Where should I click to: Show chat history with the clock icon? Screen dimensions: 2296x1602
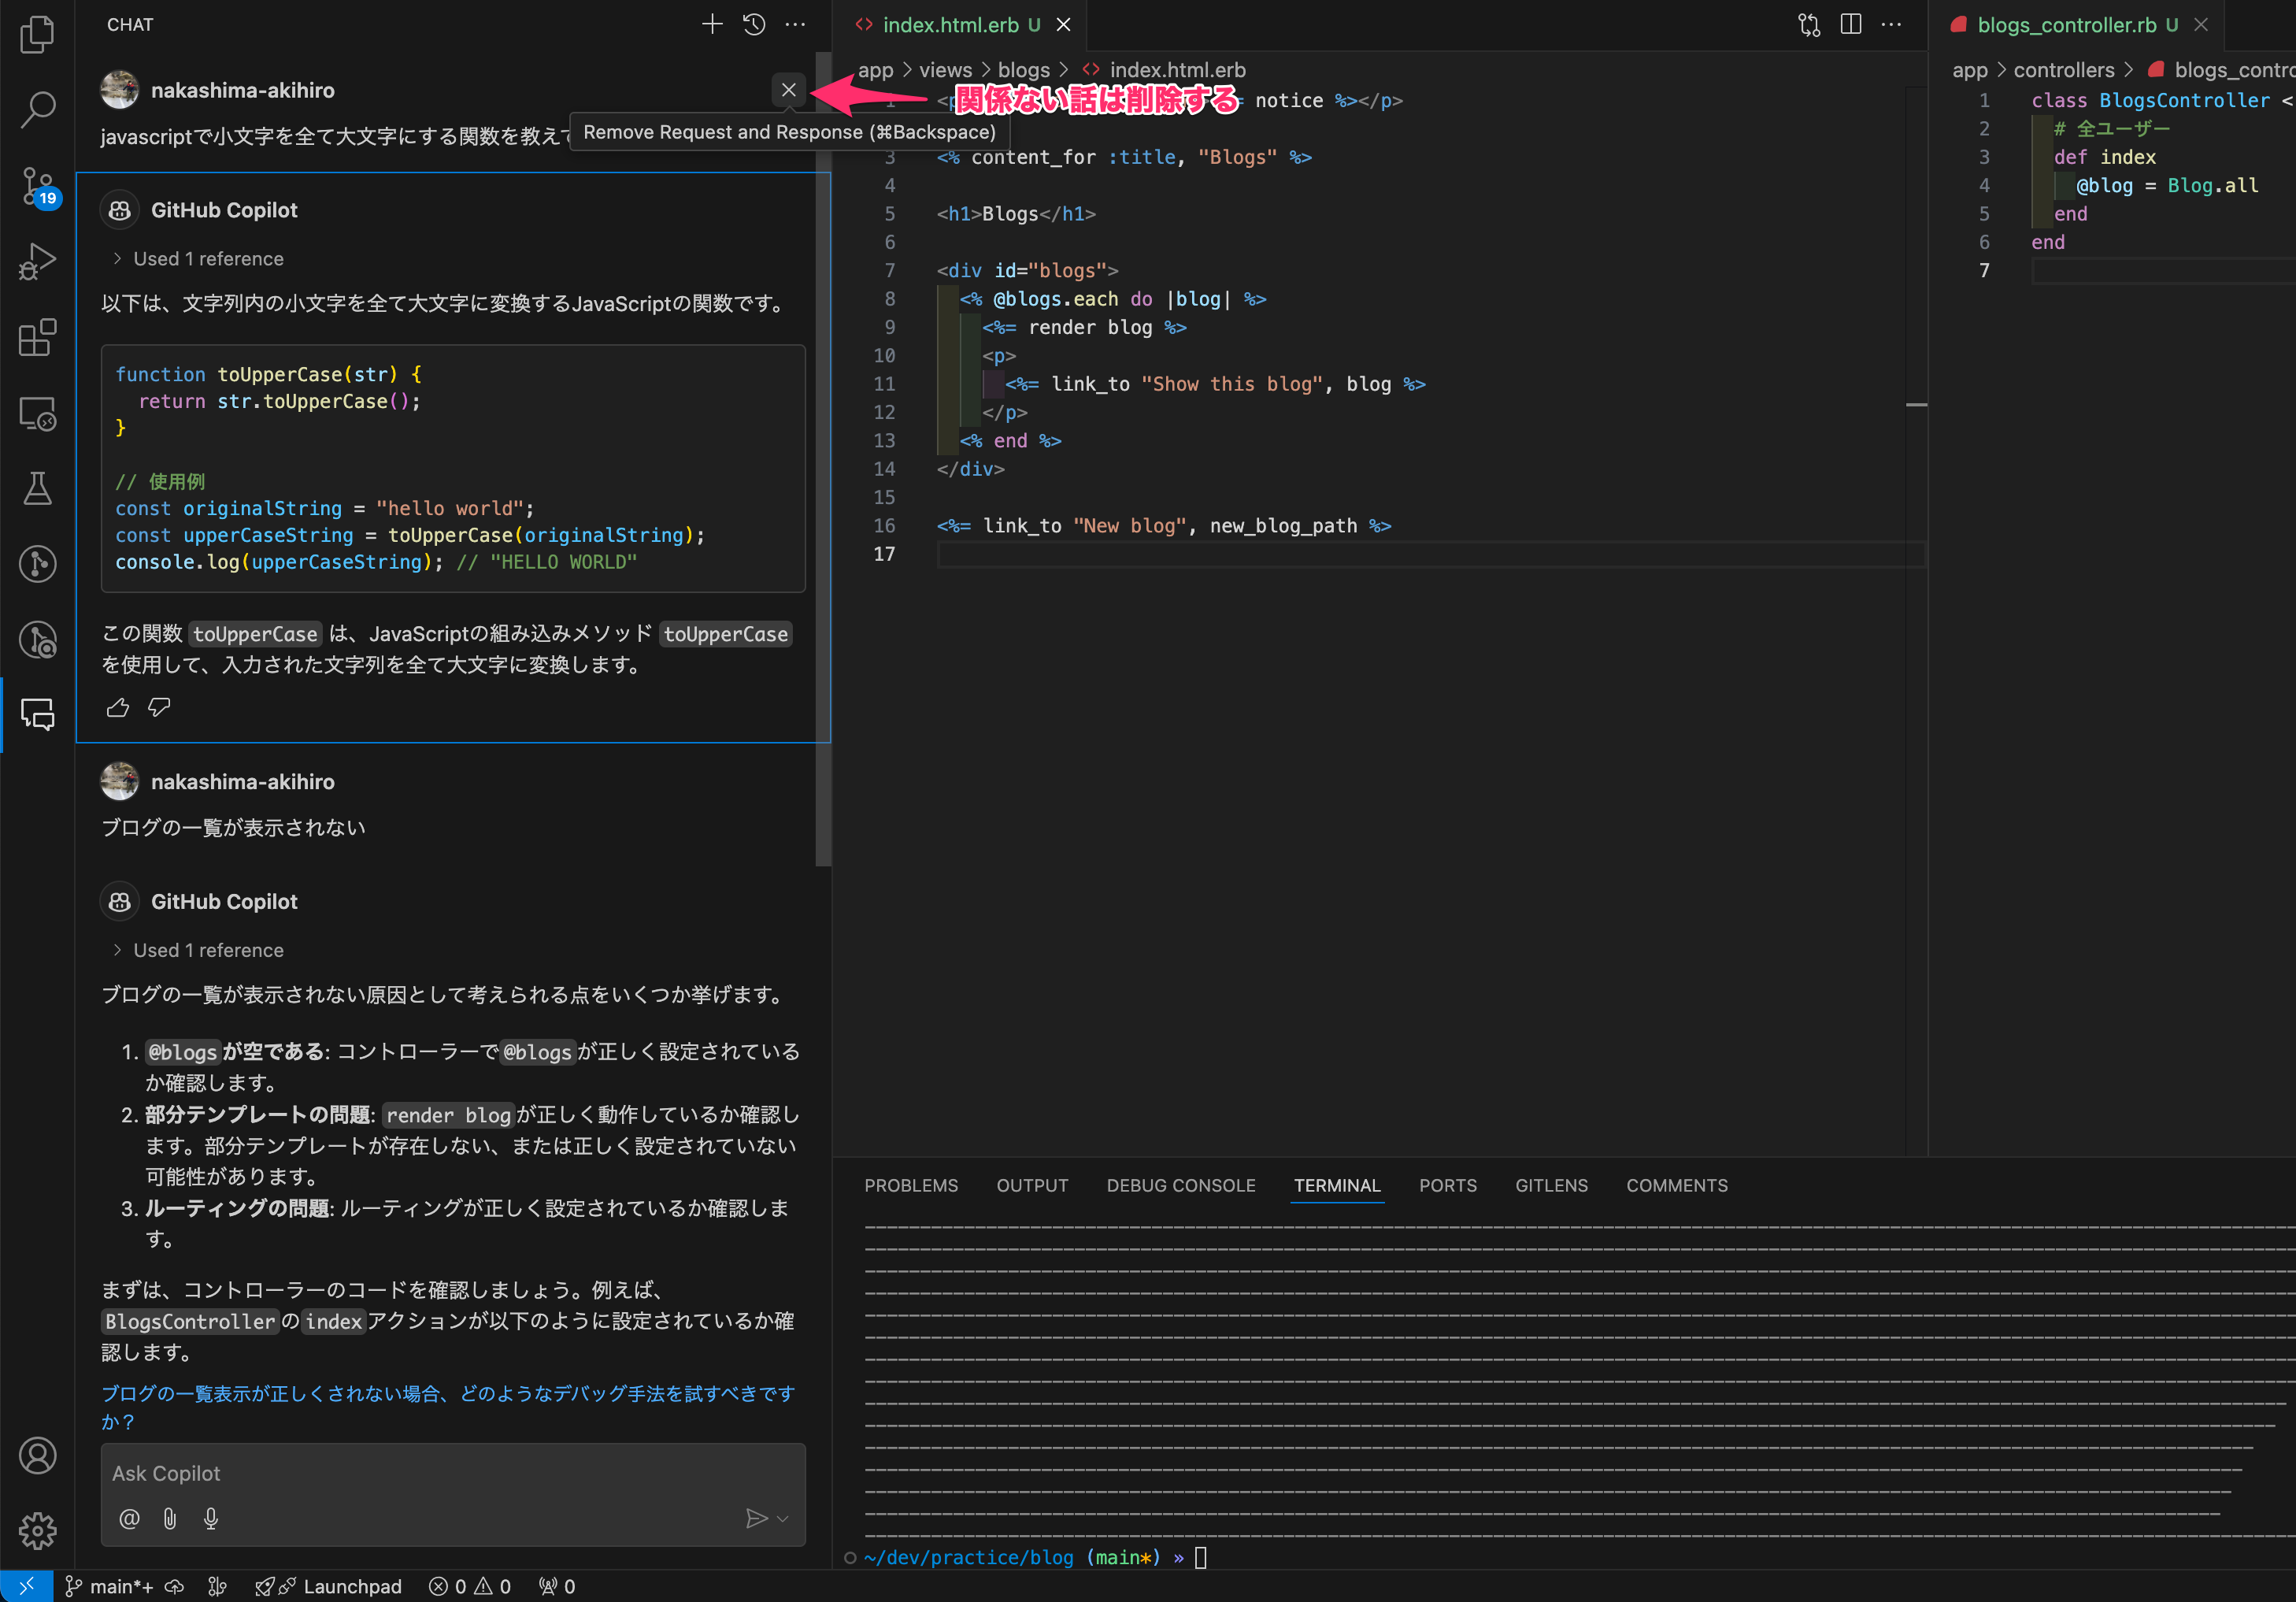click(753, 24)
